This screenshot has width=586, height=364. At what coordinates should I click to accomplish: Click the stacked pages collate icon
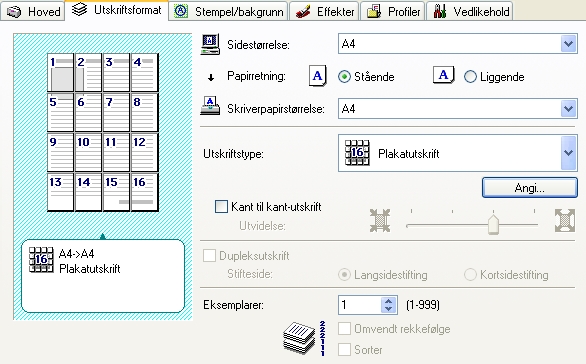(303, 338)
